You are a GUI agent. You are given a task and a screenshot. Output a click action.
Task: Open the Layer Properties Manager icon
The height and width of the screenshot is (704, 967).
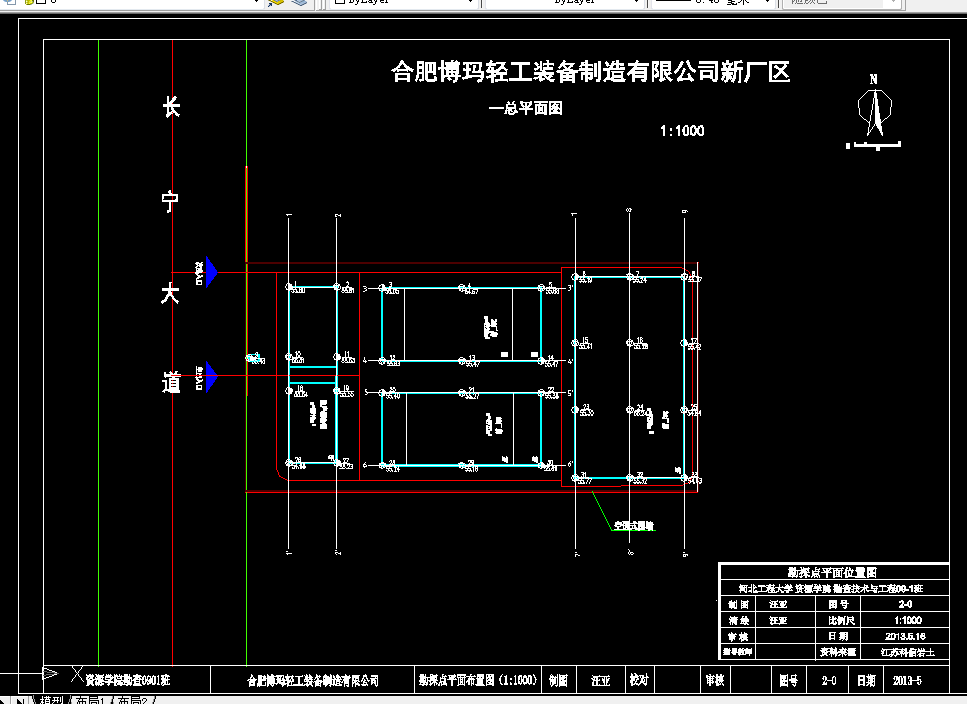8,3
